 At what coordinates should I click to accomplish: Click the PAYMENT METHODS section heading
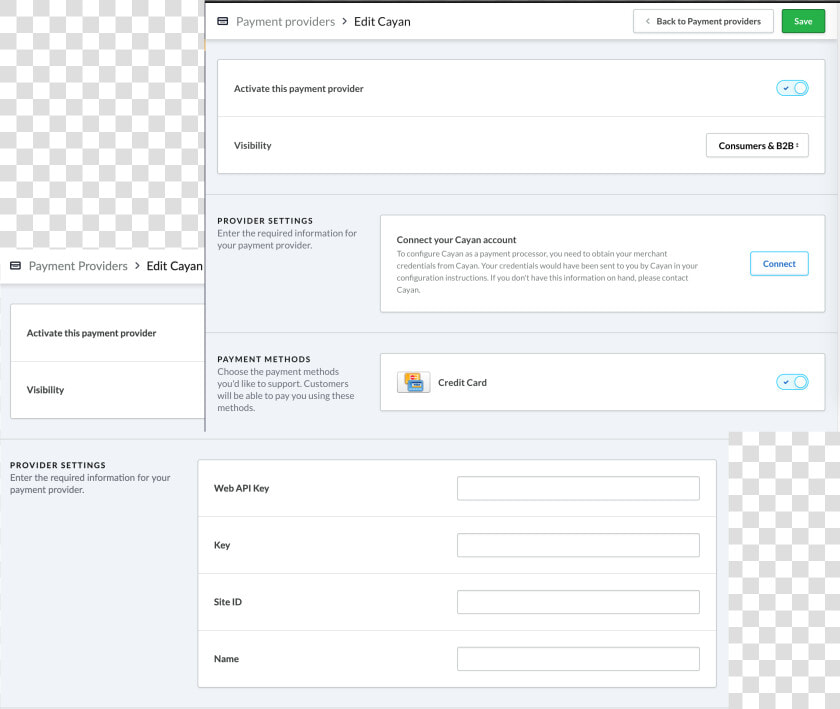[x=264, y=359]
